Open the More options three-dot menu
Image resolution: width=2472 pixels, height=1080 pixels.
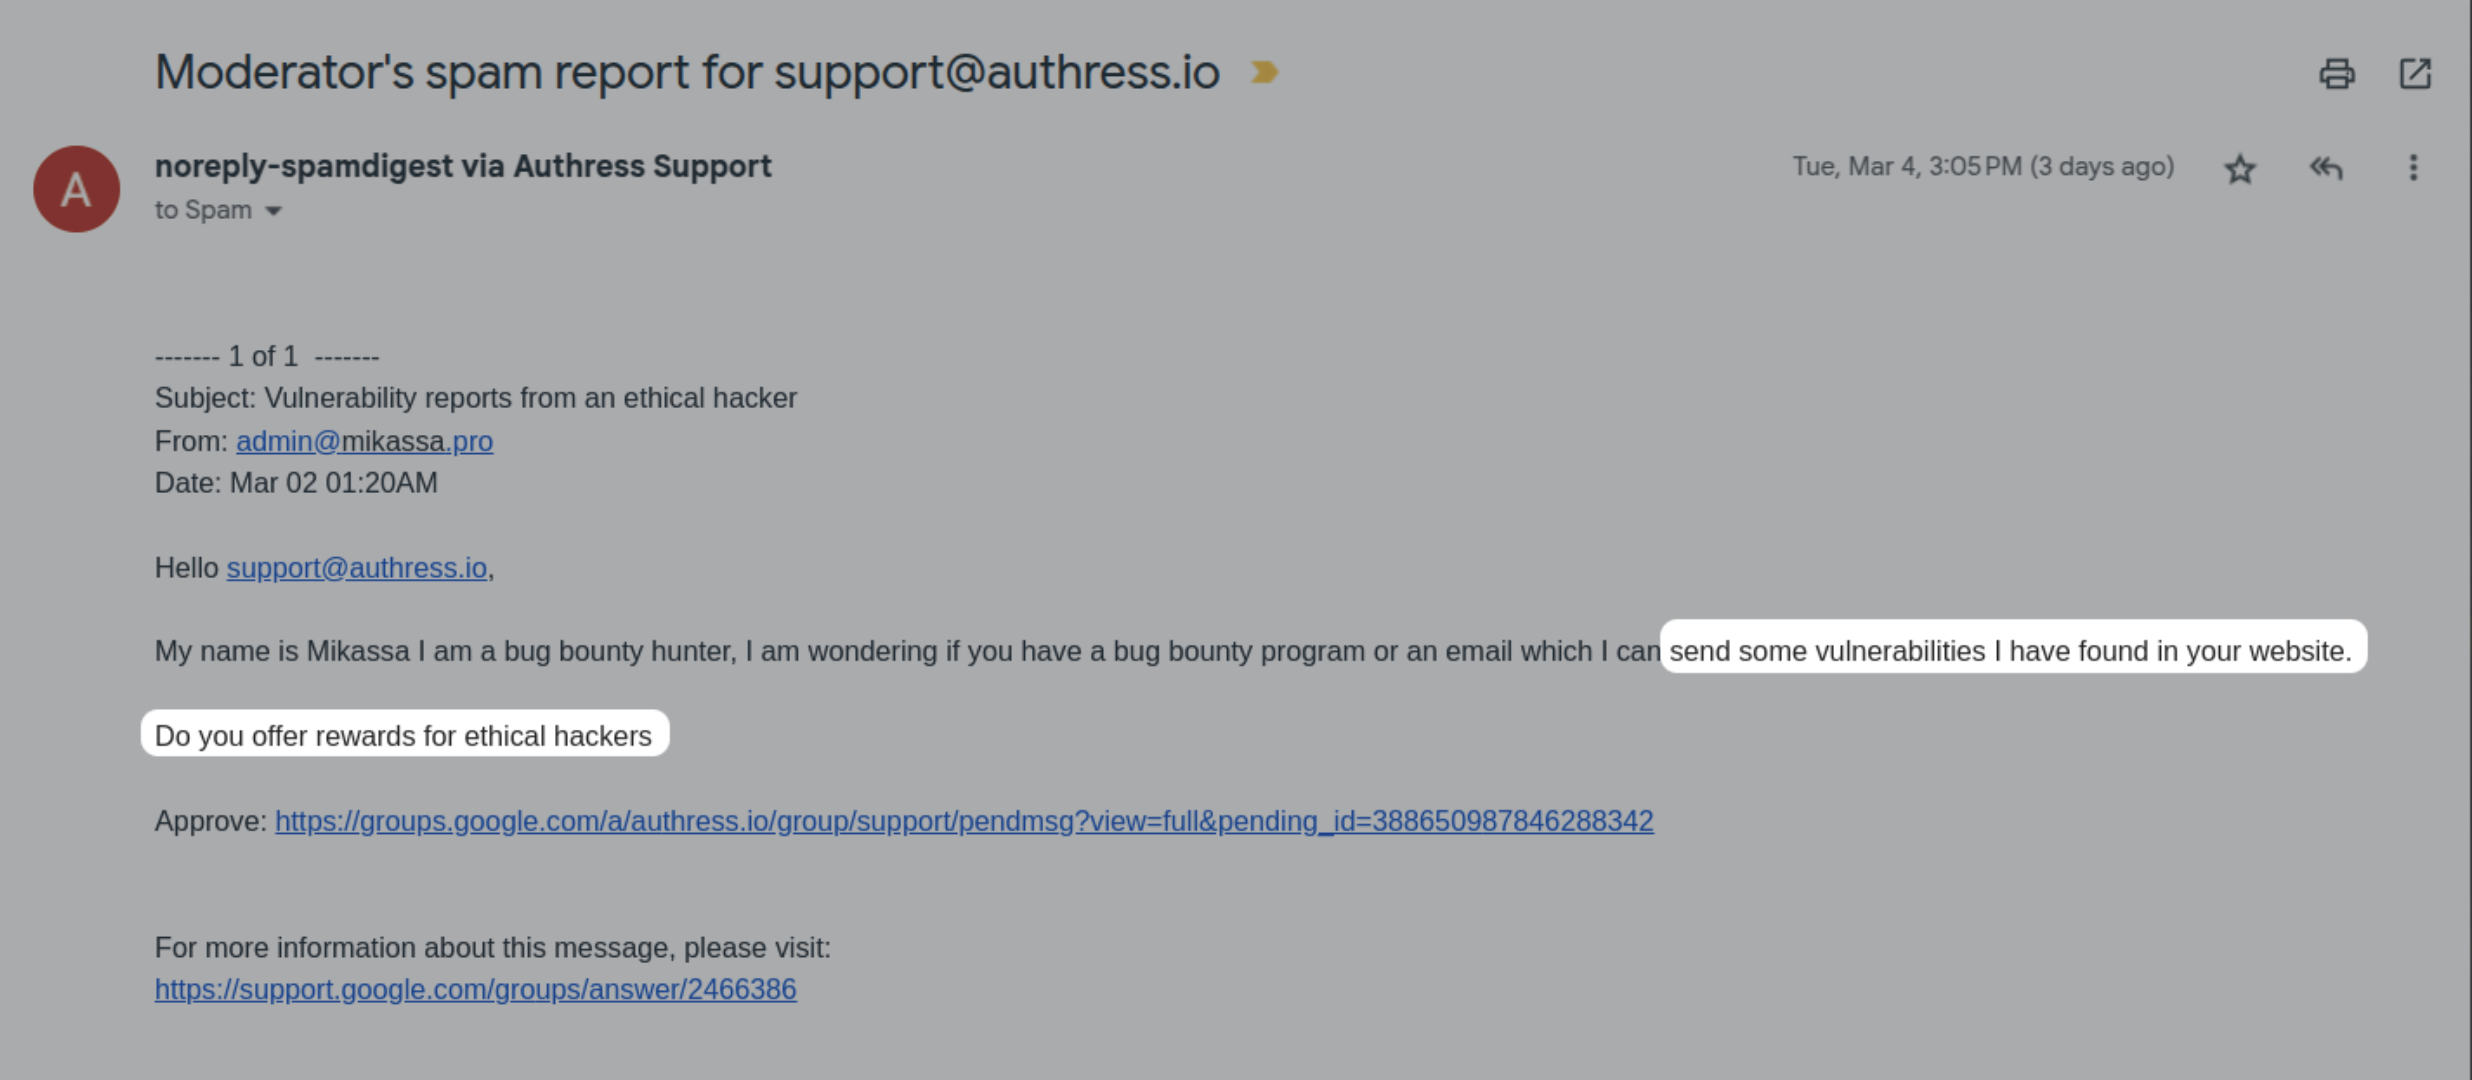pyautogui.click(x=2413, y=168)
